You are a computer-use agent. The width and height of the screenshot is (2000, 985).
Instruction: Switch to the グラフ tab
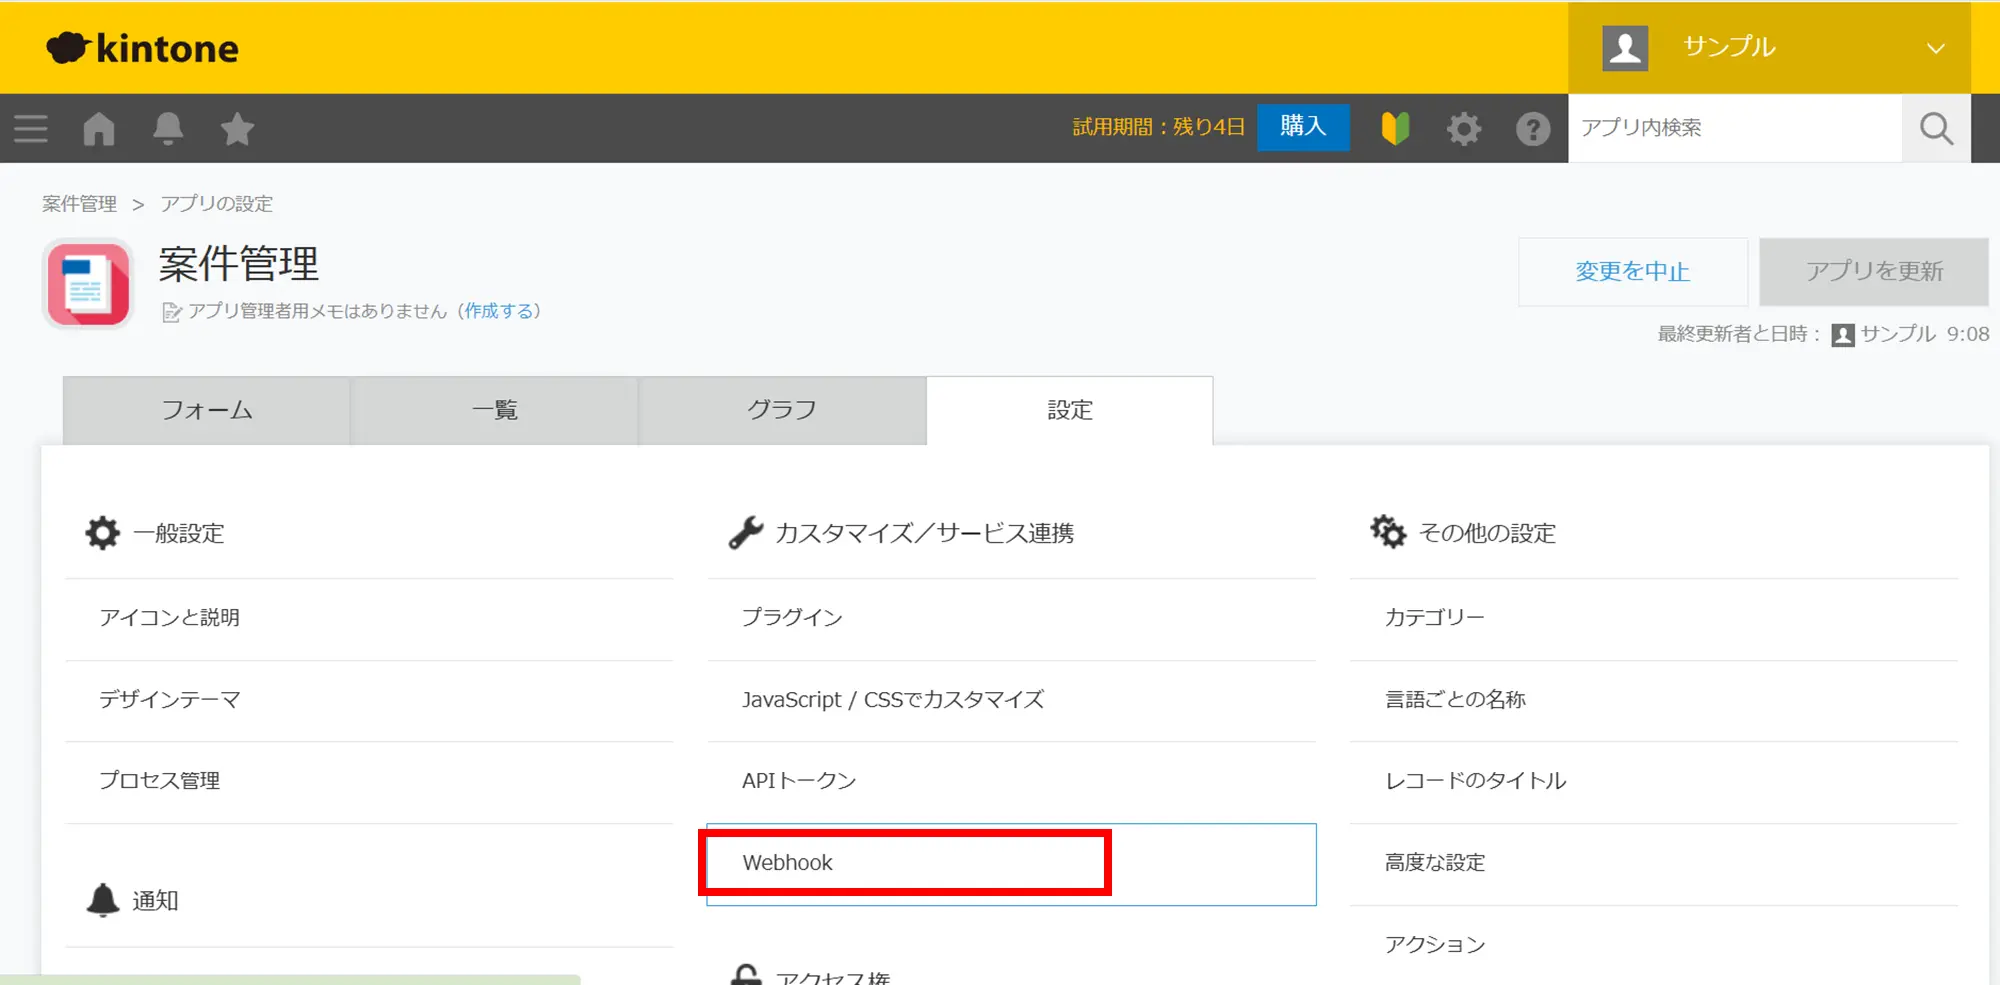pyautogui.click(x=782, y=410)
